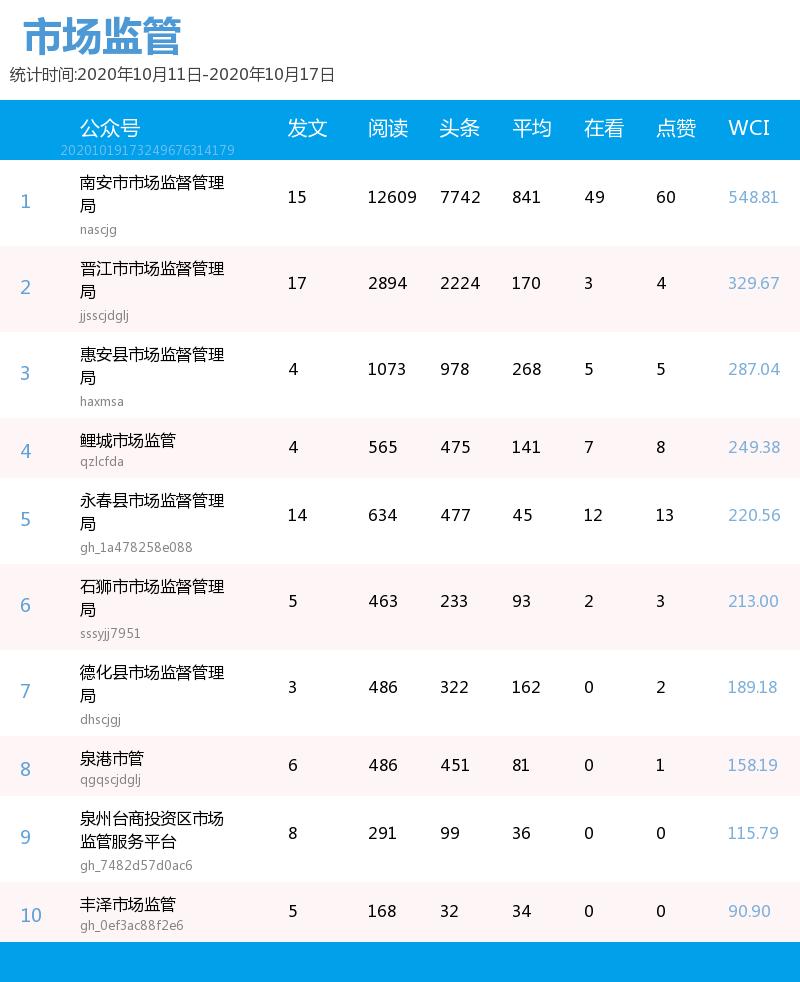Click the gh_0ef3ac88f2e6 account ID
This screenshot has height=982, width=800.
[132, 926]
